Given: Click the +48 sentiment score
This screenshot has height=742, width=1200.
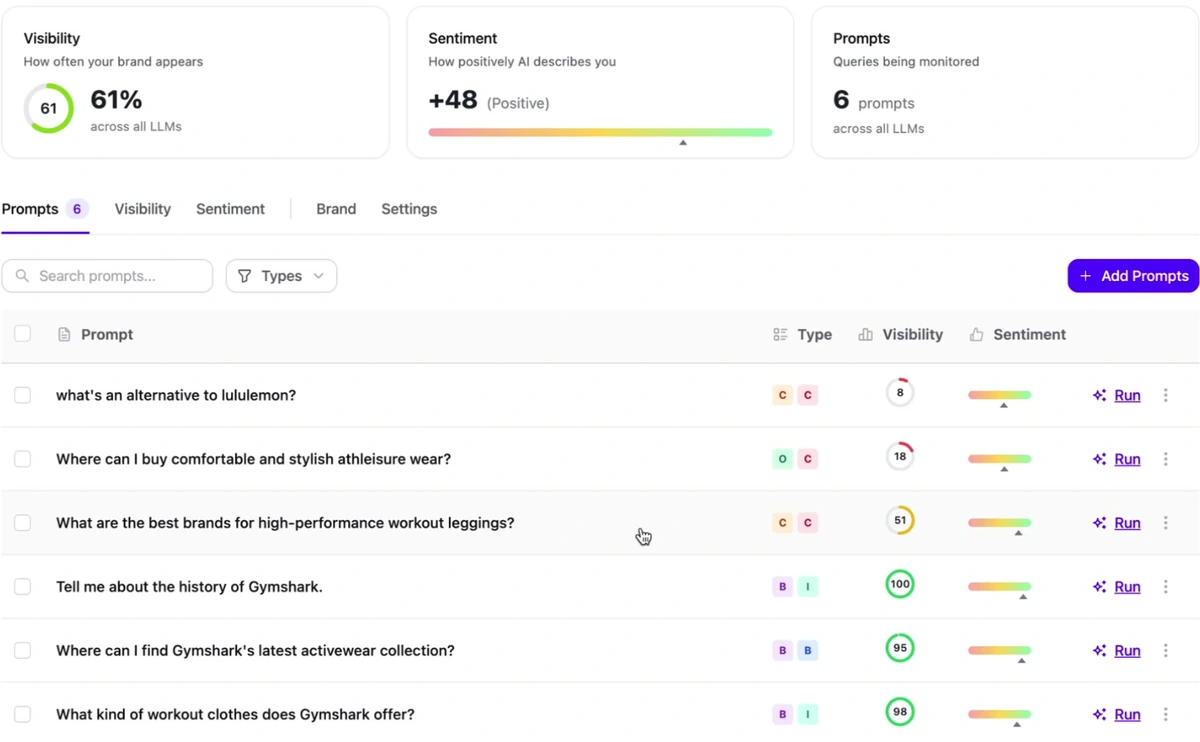Looking at the screenshot, I should coord(453,101).
